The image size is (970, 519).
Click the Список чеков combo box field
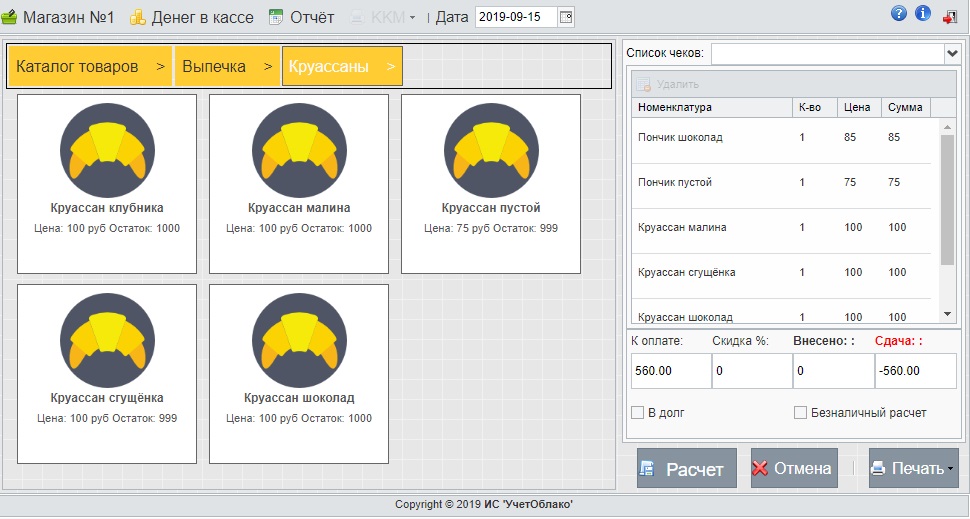click(828, 54)
